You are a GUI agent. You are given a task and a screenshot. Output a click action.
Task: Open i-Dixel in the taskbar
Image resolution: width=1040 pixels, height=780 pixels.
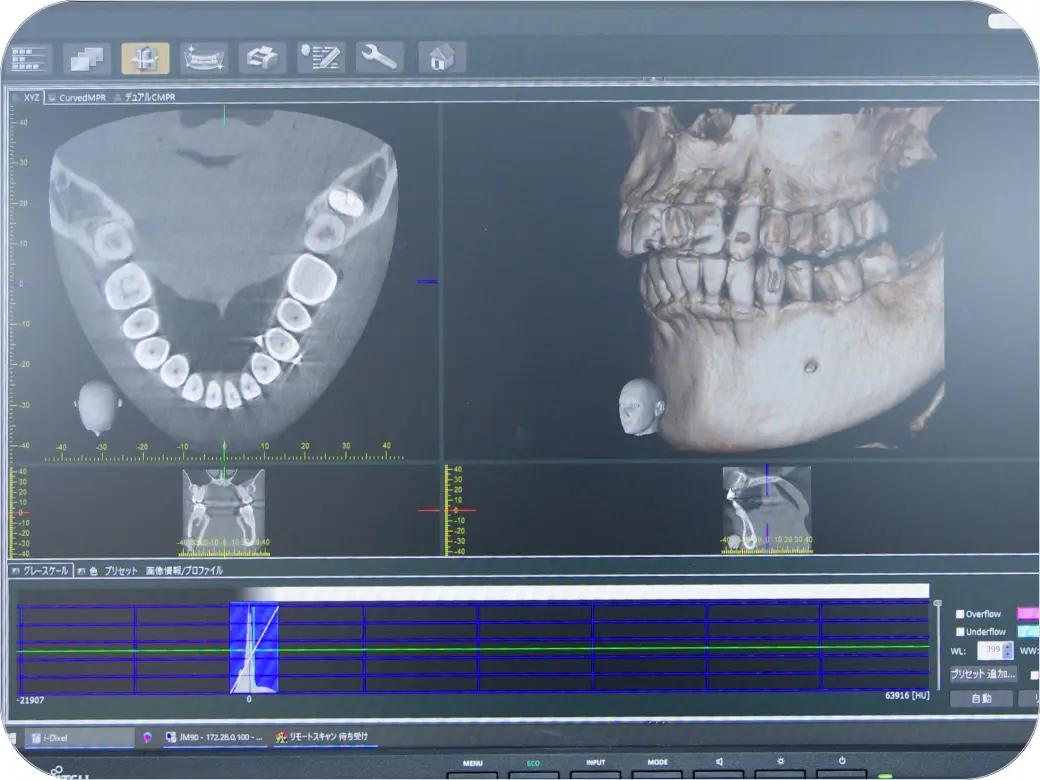pos(80,738)
